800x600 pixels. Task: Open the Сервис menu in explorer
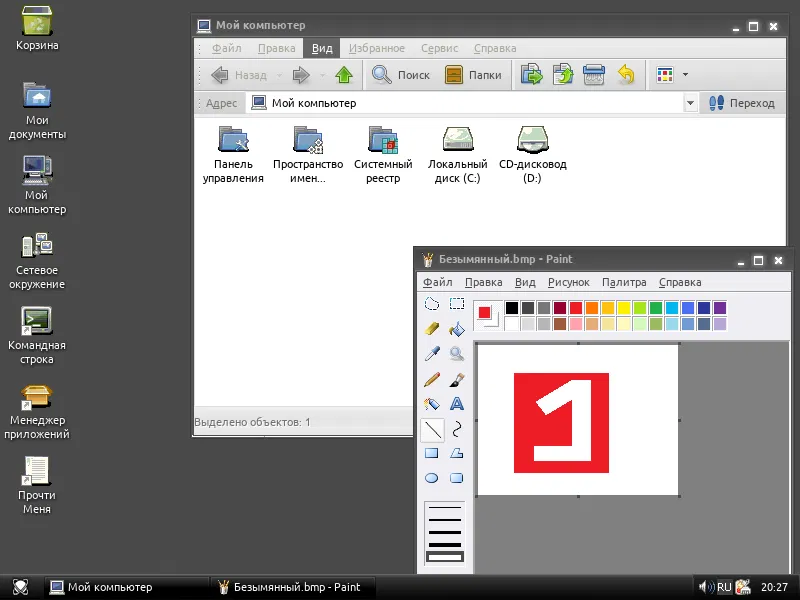[x=439, y=48]
